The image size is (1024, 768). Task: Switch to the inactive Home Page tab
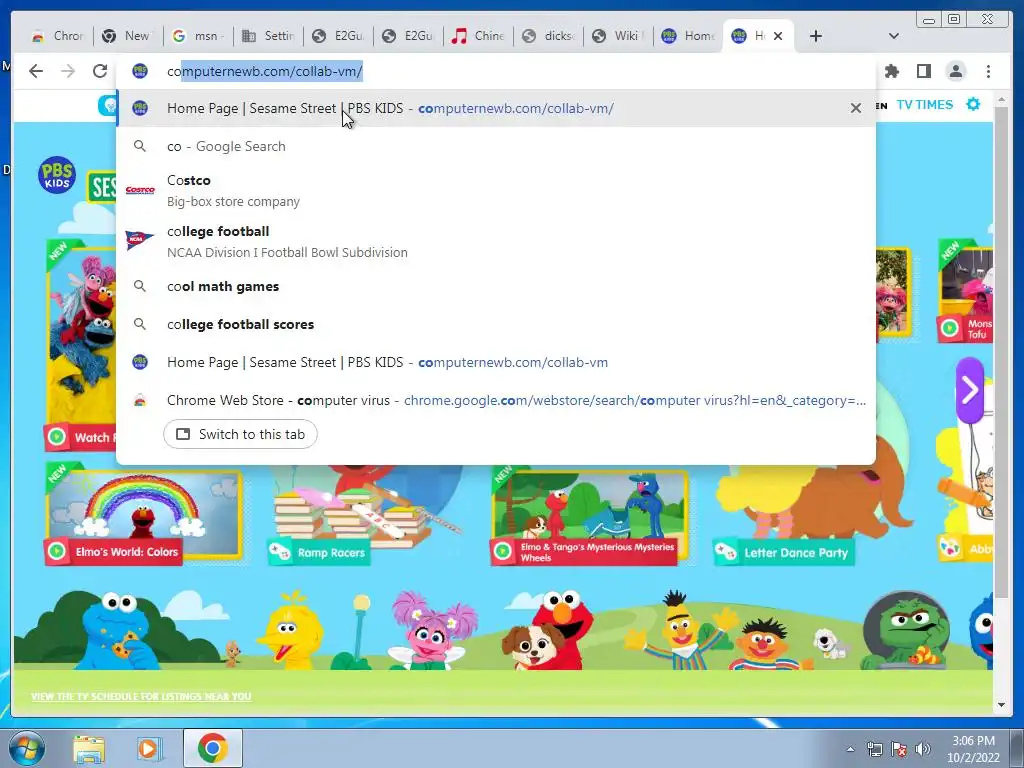[x=687, y=36]
